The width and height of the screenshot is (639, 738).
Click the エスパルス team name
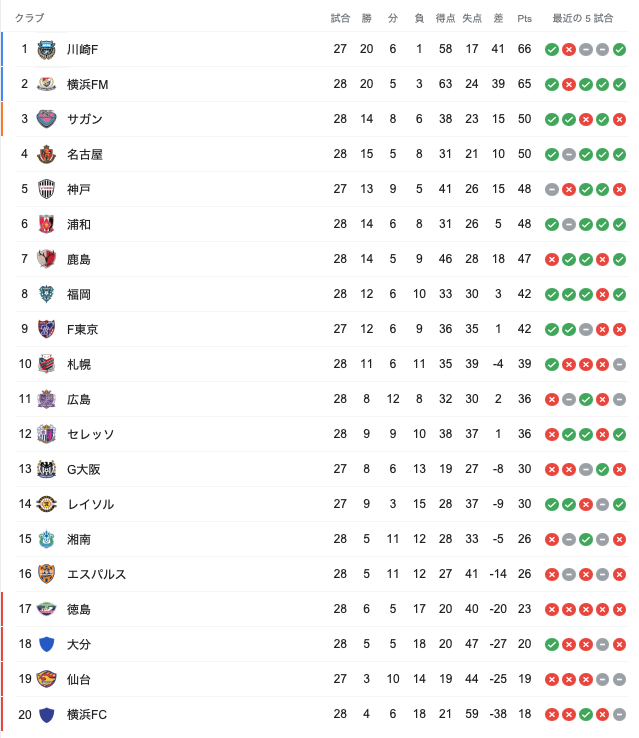pos(96,574)
